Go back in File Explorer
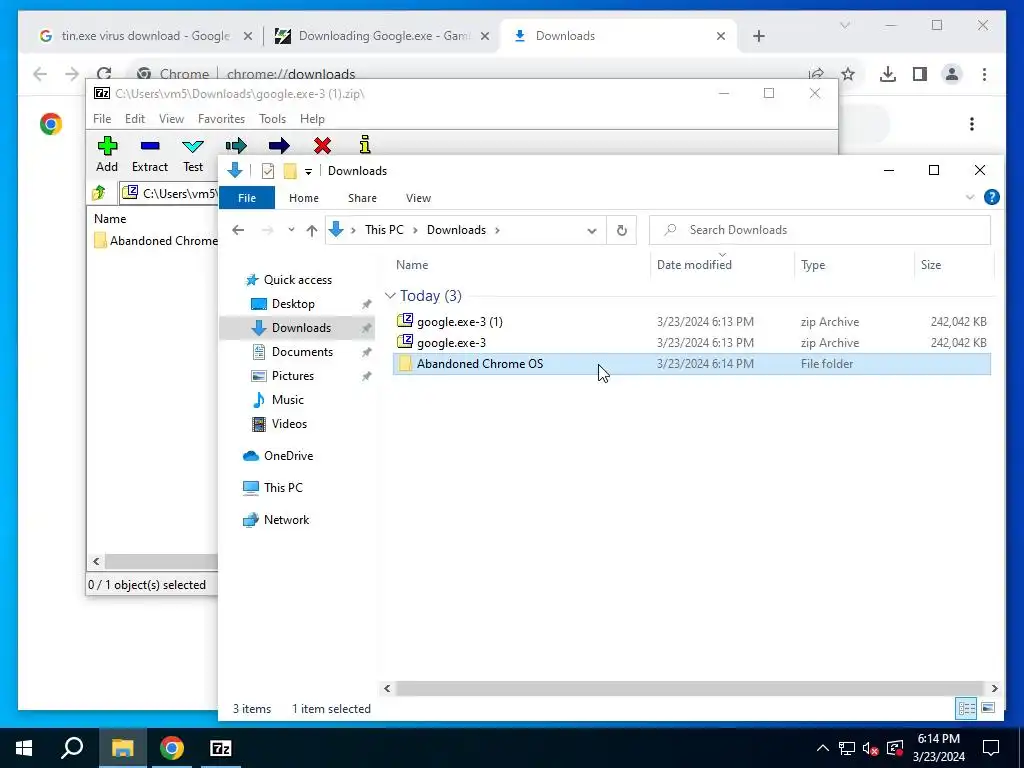 click(238, 230)
